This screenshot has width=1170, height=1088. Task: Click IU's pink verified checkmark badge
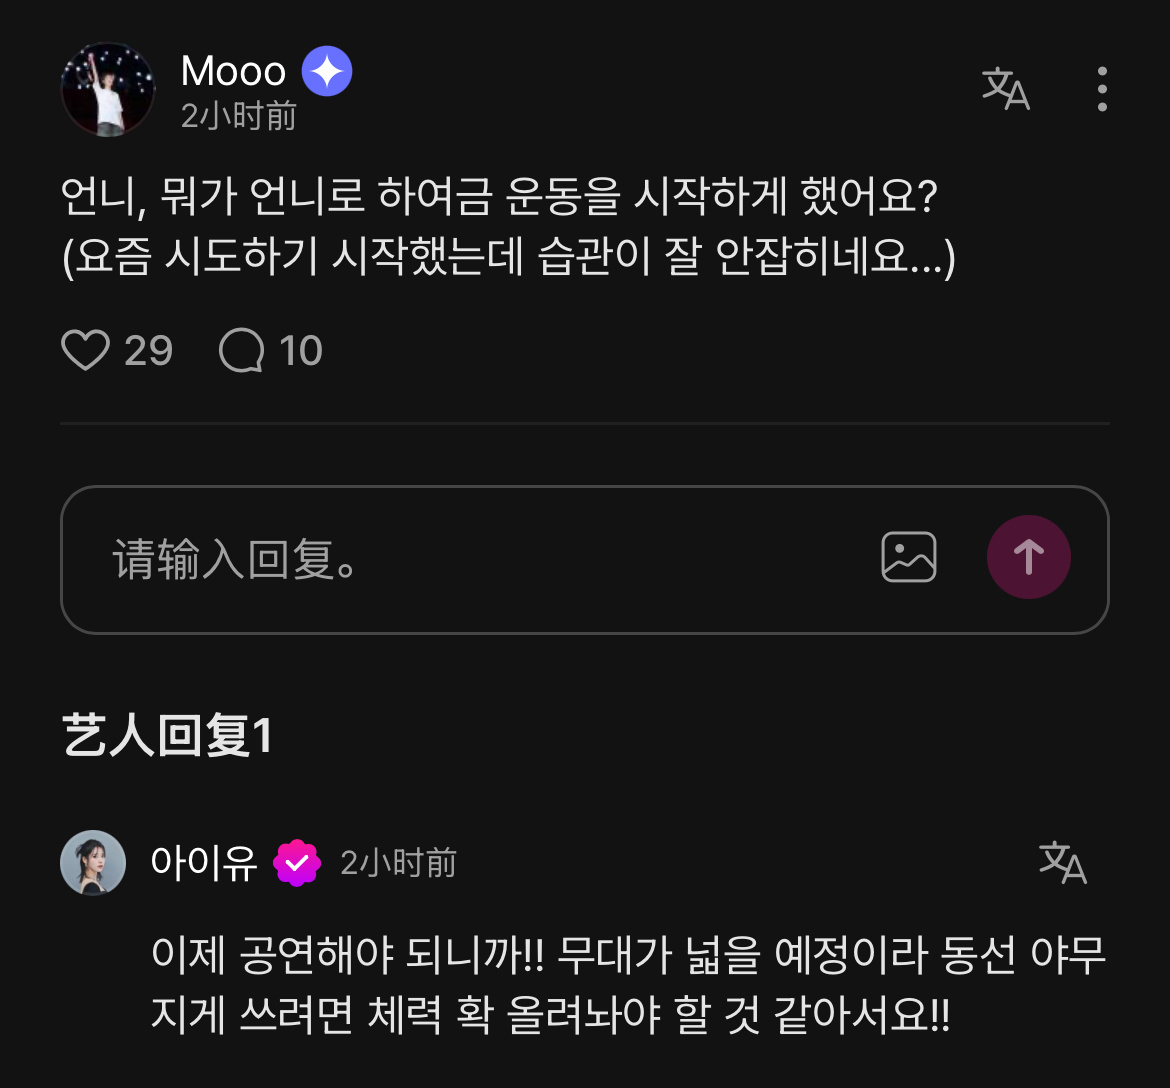point(294,861)
